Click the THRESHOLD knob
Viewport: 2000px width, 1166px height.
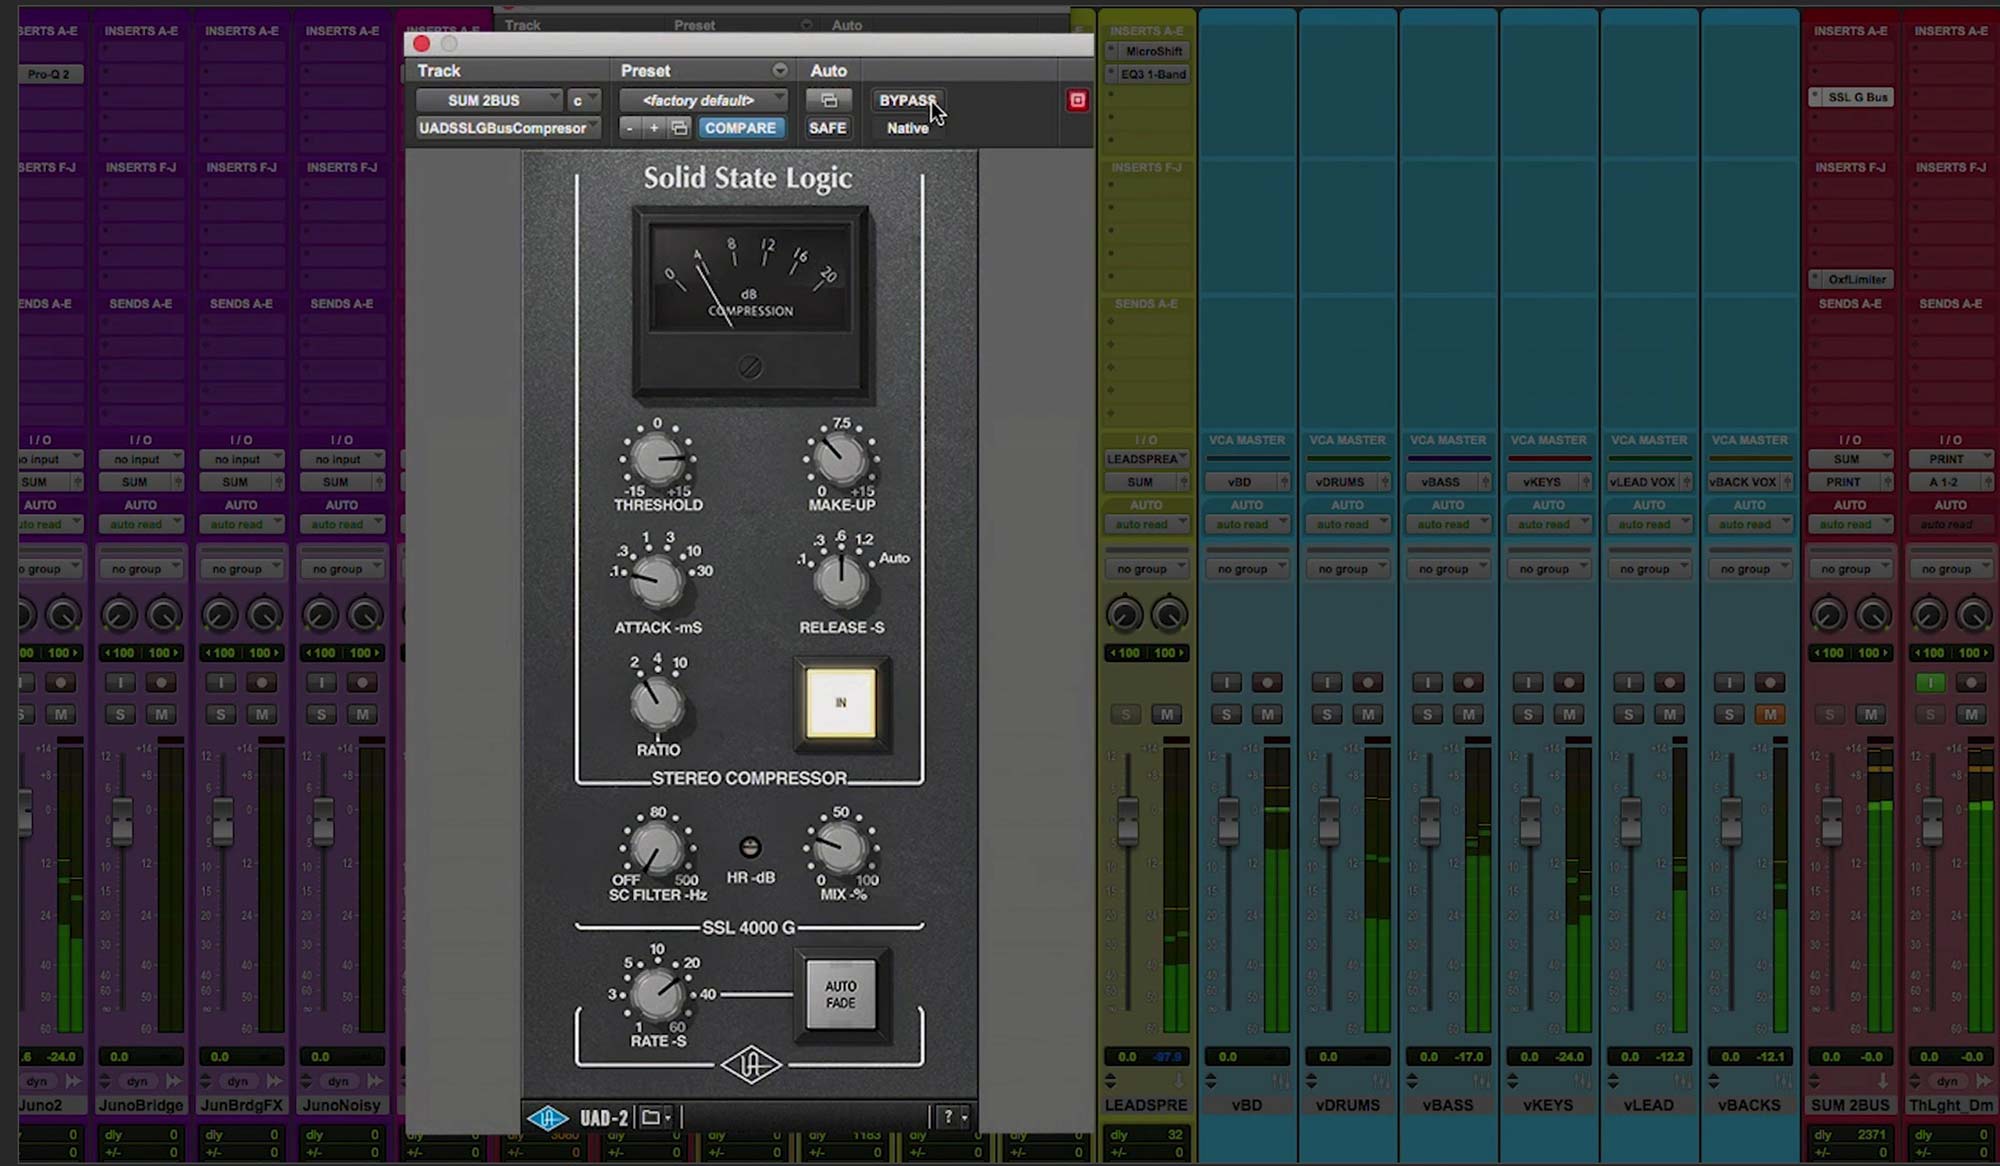tap(657, 460)
